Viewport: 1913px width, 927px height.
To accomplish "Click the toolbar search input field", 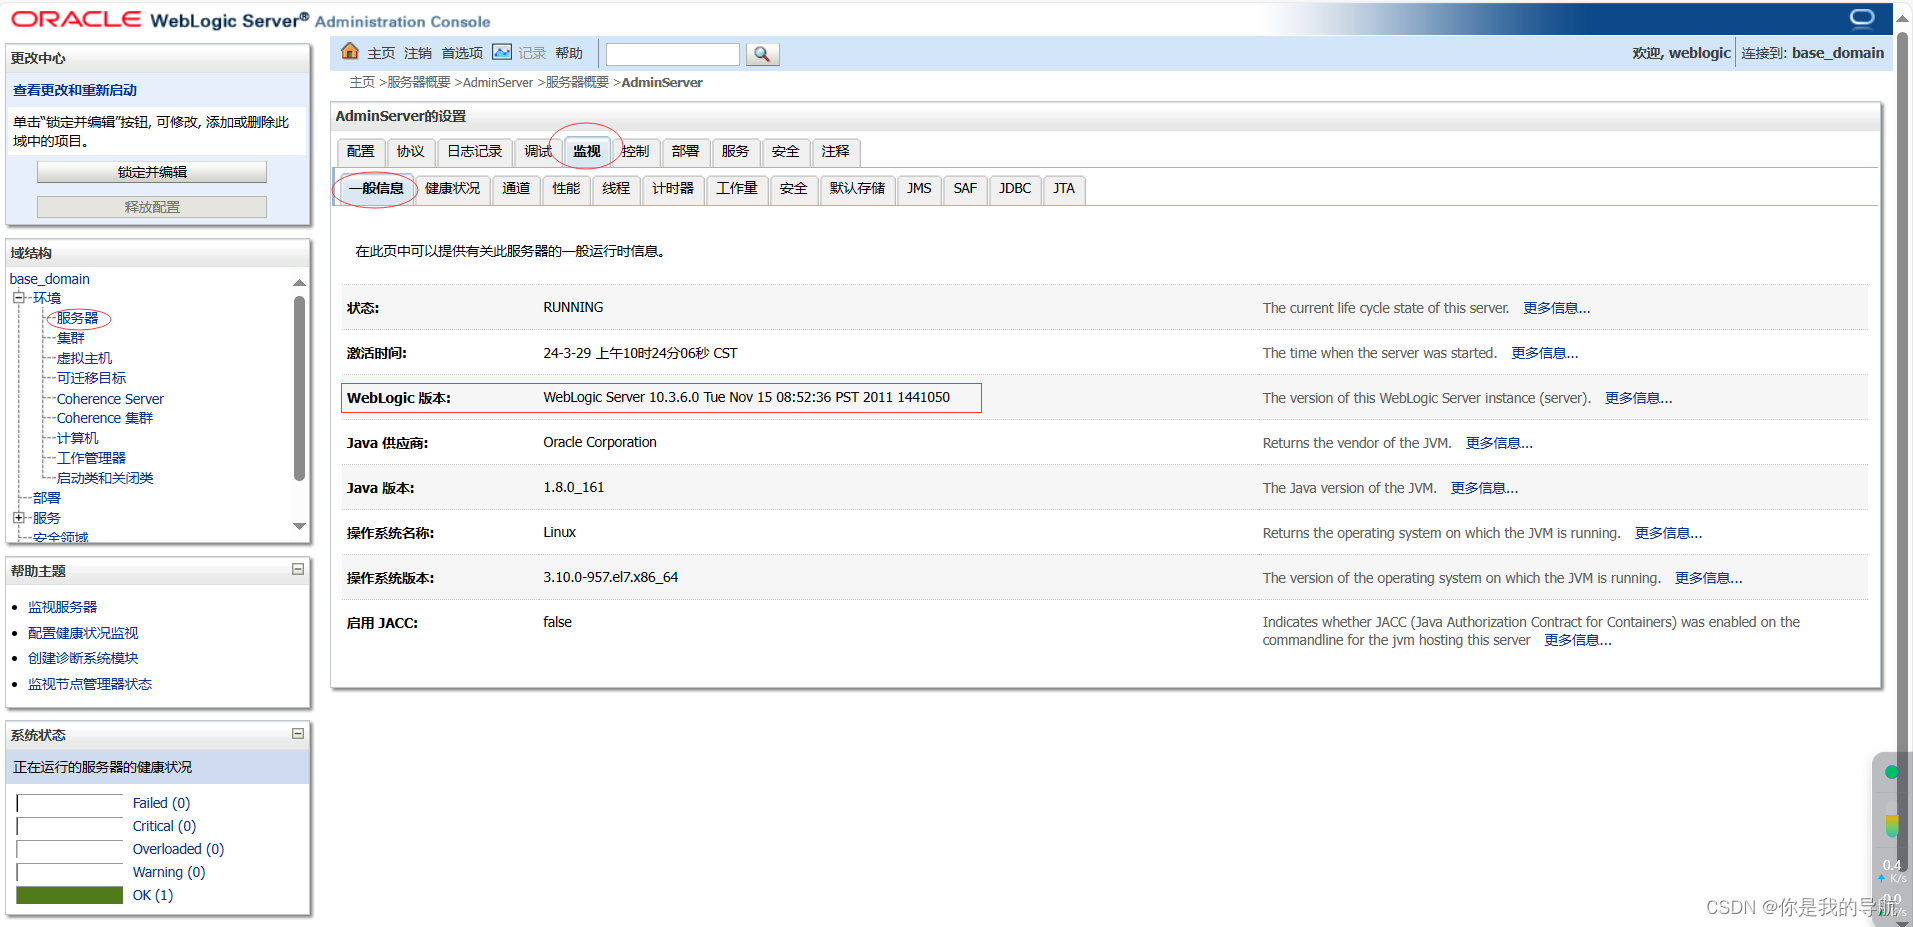I will pyautogui.click(x=673, y=54).
